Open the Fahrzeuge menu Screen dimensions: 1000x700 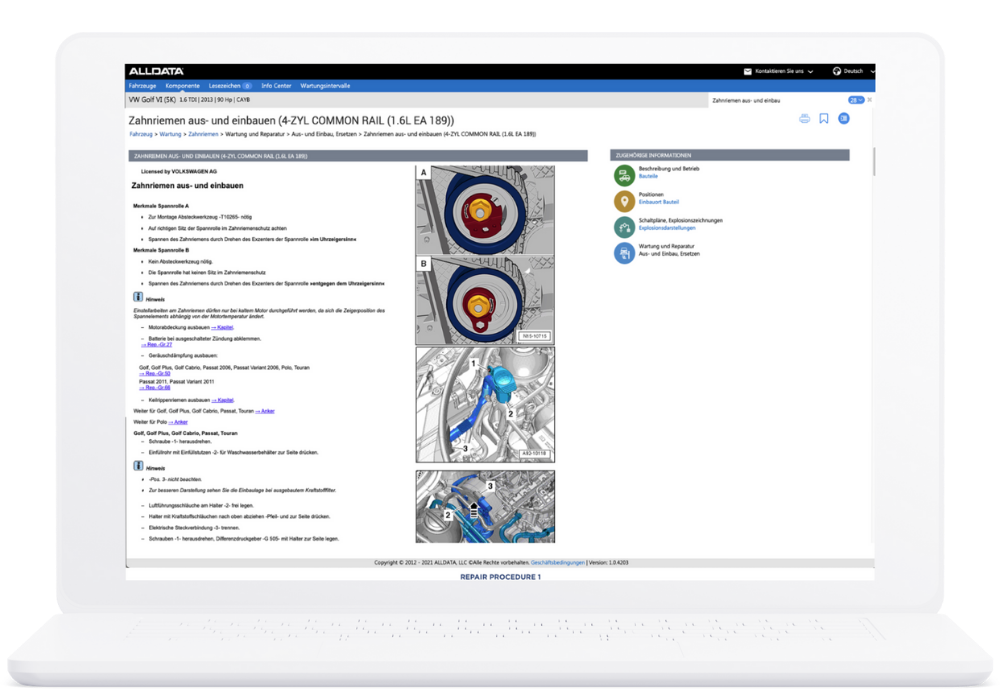pyautogui.click(x=142, y=86)
